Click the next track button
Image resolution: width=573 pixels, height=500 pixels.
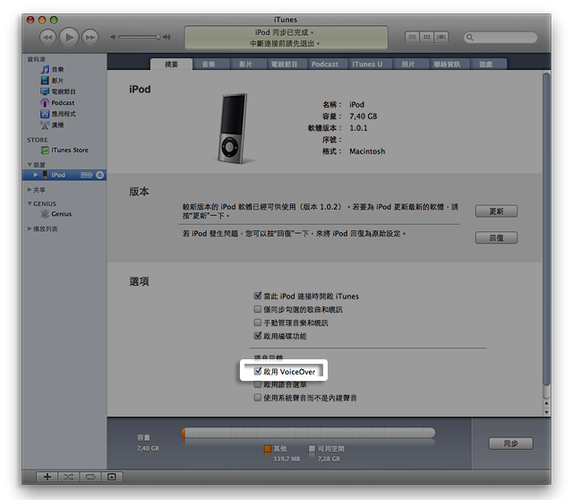click(x=90, y=37)
